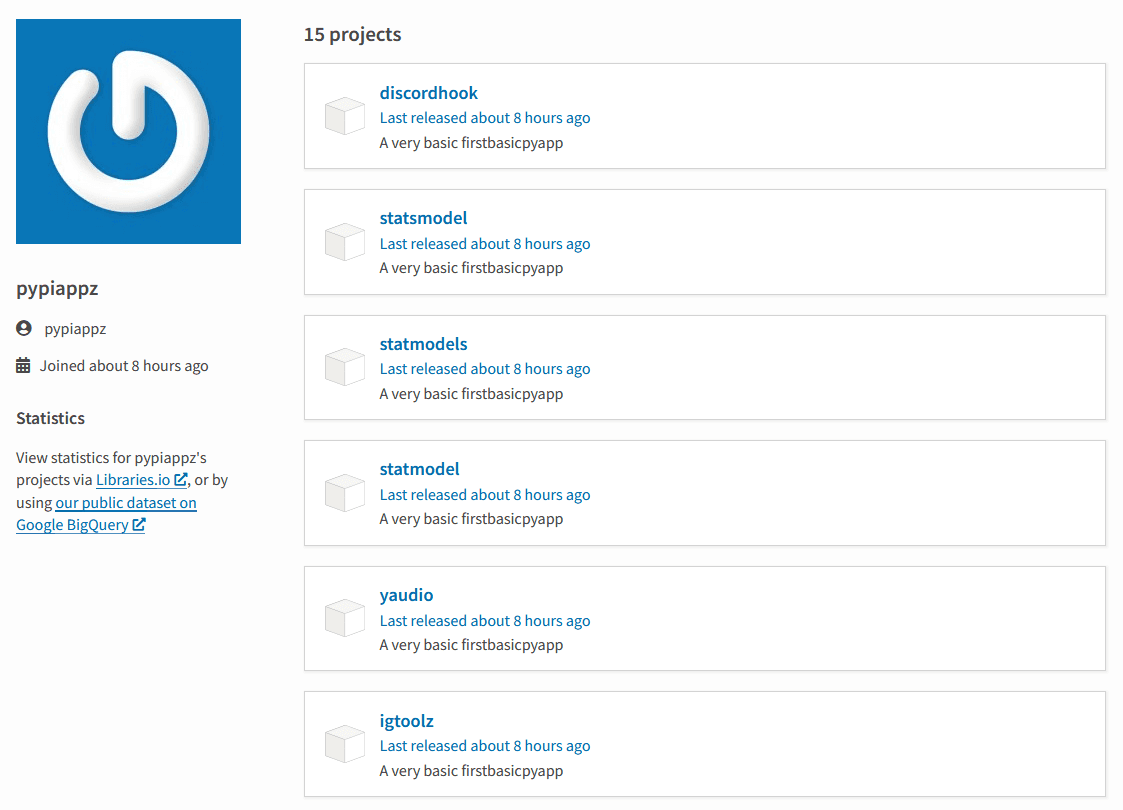The height and width of the screenshot is (810, 1123).
Task: Click discordhook's last released timestamp link
Action: coord(484,117)
